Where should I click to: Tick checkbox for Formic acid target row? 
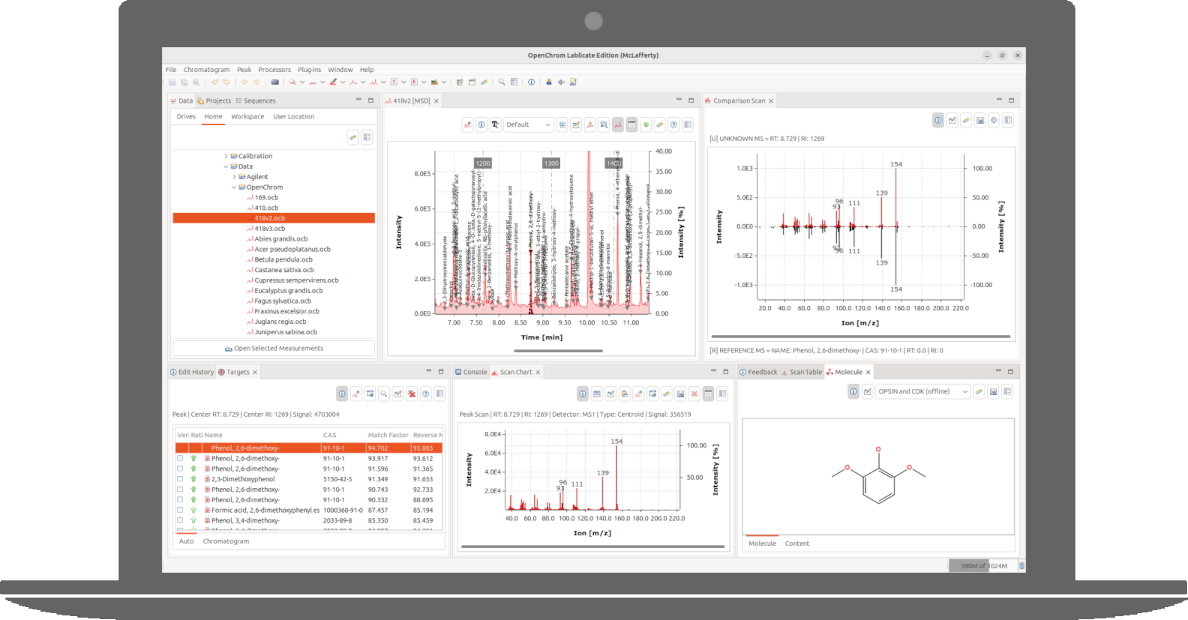pyautogui.click(x=180, y=510)
